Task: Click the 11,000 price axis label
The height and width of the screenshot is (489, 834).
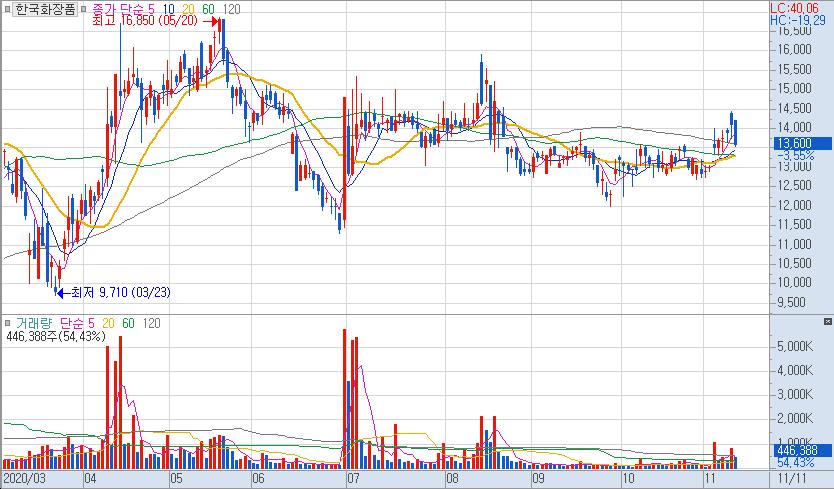Action: pyautogui.click(x=795, y=244)
